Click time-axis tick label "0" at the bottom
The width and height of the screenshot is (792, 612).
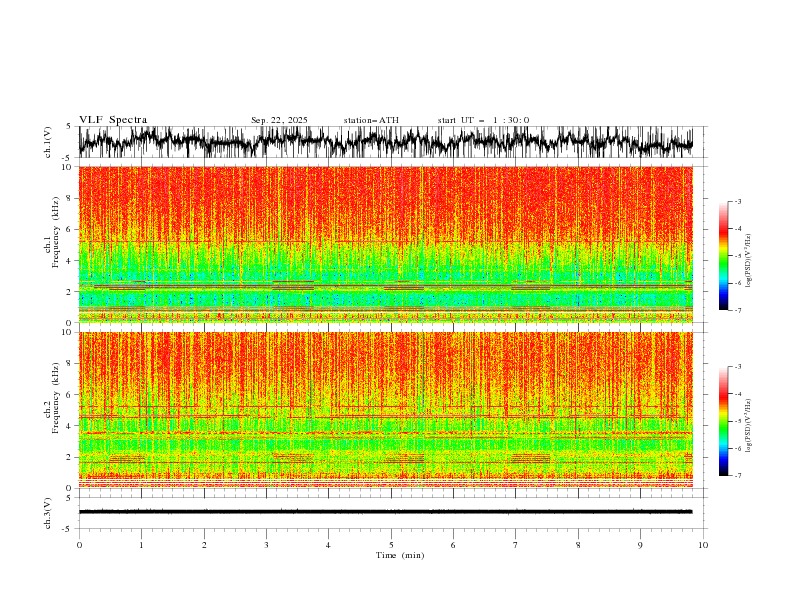coord(79,545)
